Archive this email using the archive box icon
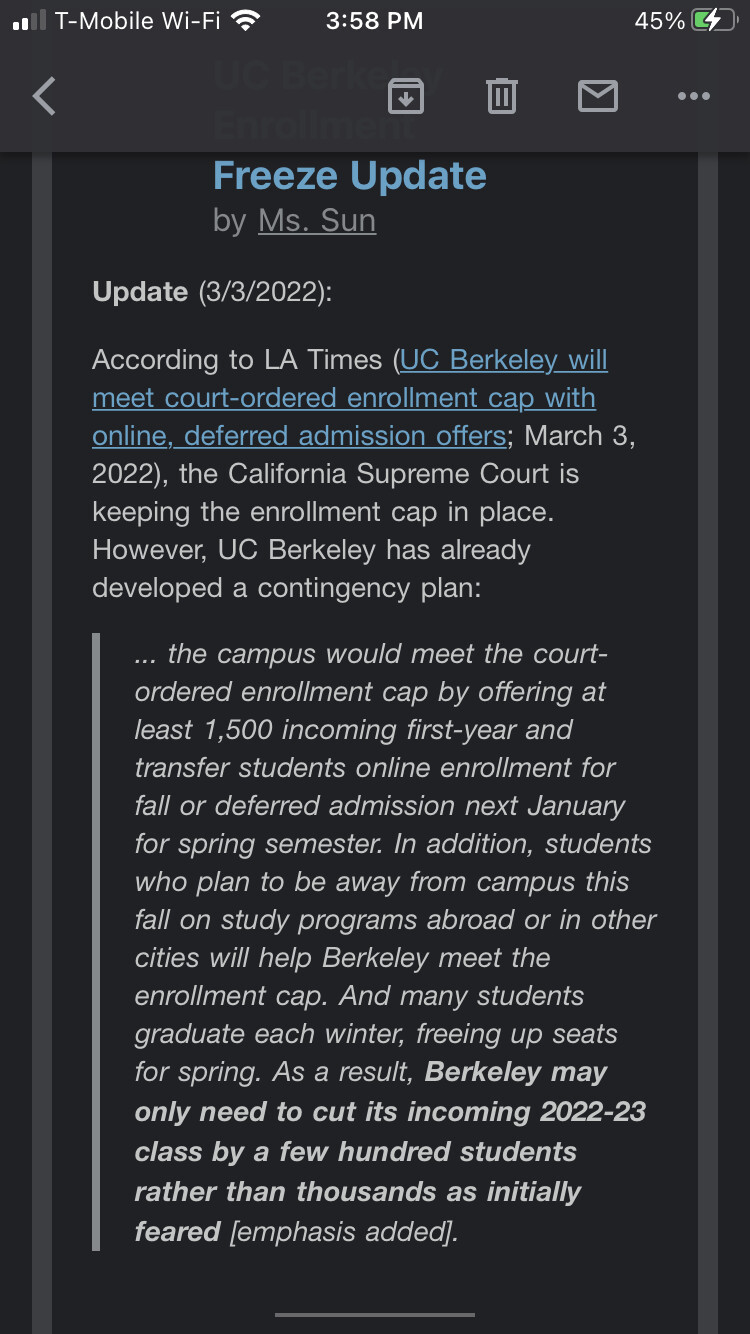Image resolution: width=750 pixels, height=1334 pixels. click(x=405, y=96)
